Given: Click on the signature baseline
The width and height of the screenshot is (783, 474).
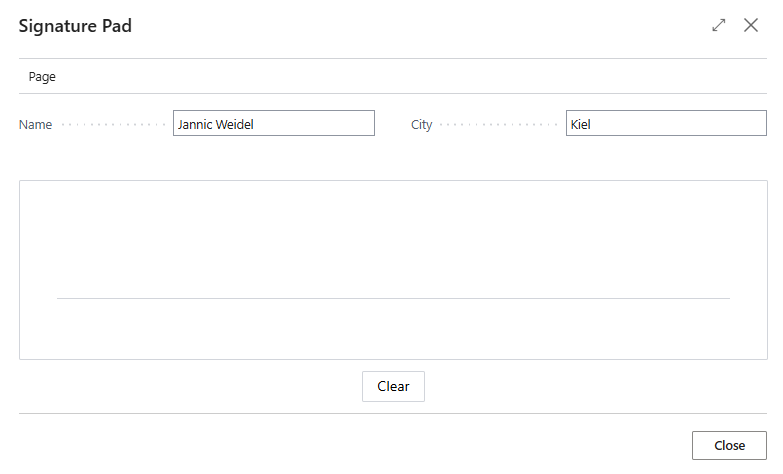Looking at the screenshot, I should click(x=393, y=298).
